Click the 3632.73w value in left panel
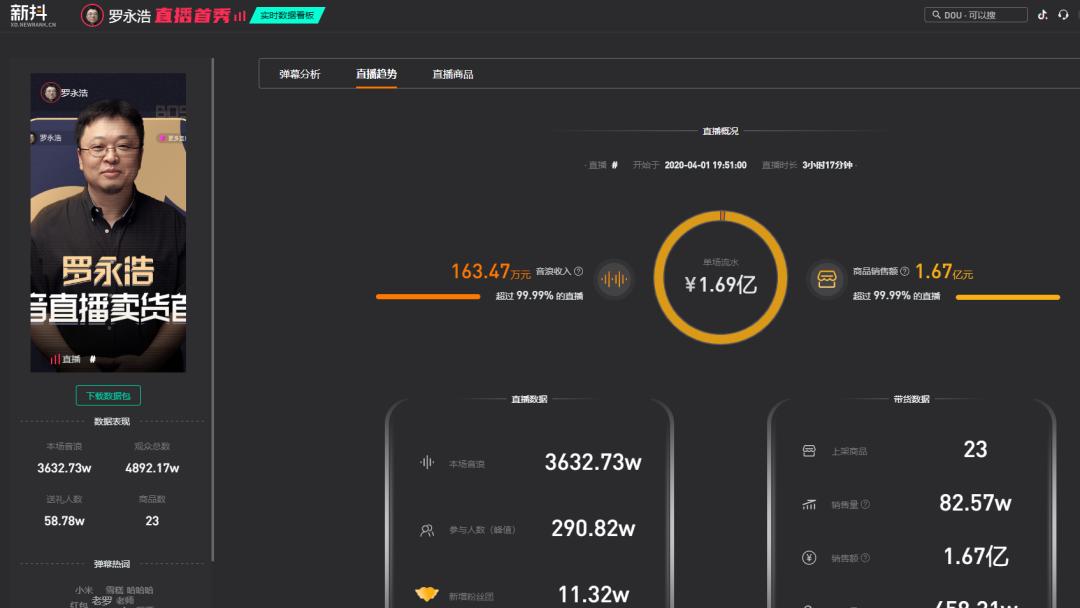1080x608 pixels. pyautogui.click(x=64, y=468)
